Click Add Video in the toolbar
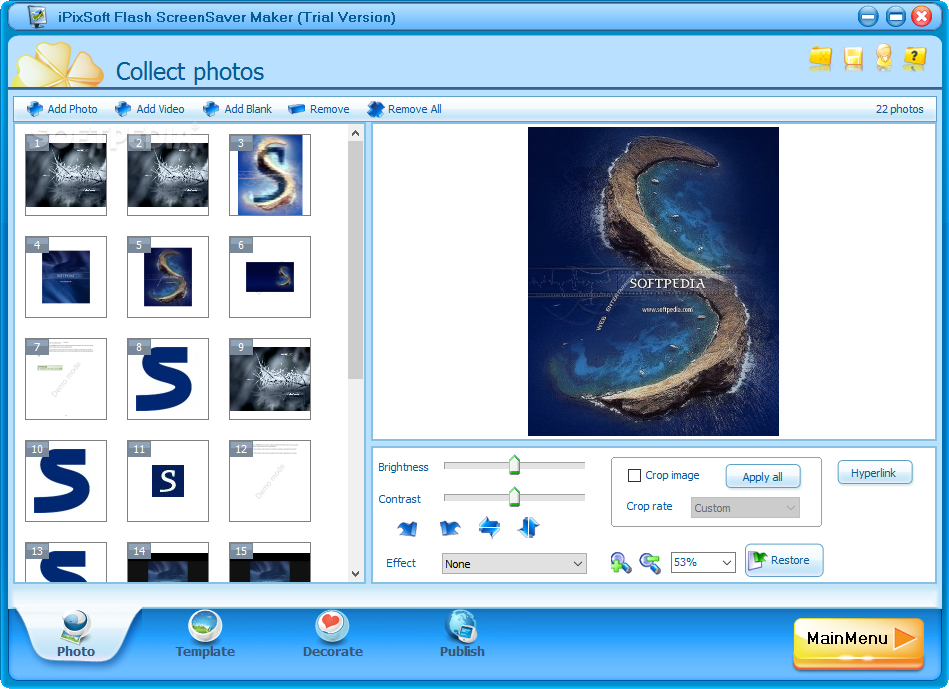This screenshot has height=689, width=949. 149,109
